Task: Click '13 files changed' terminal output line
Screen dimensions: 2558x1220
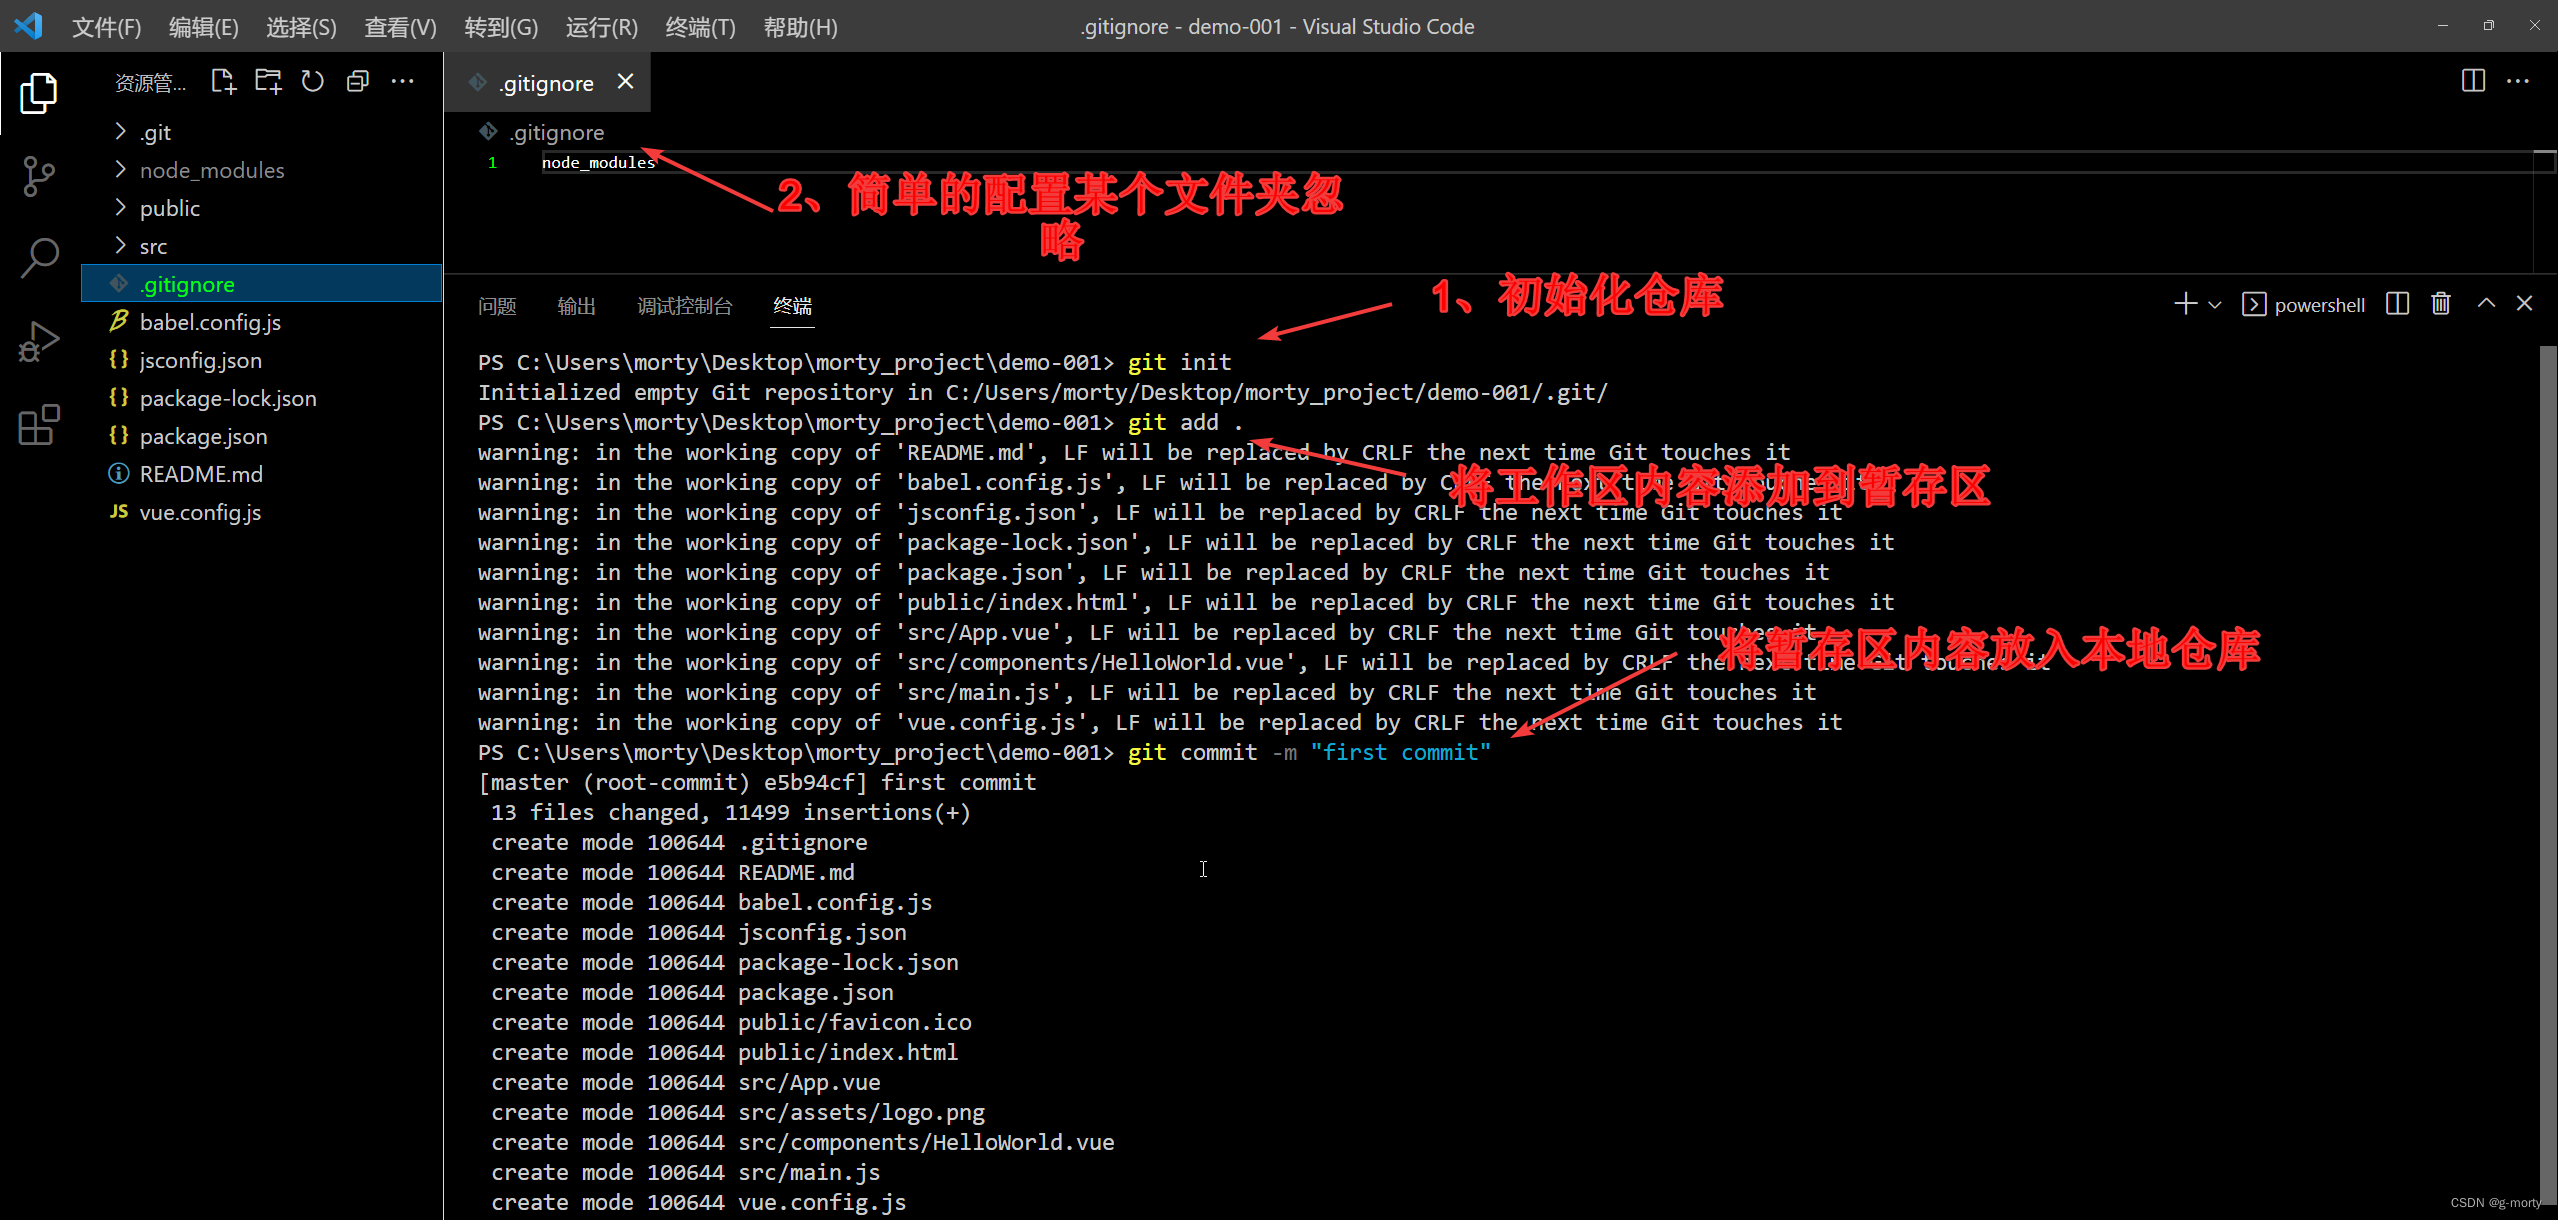Action: click(730, 812)
